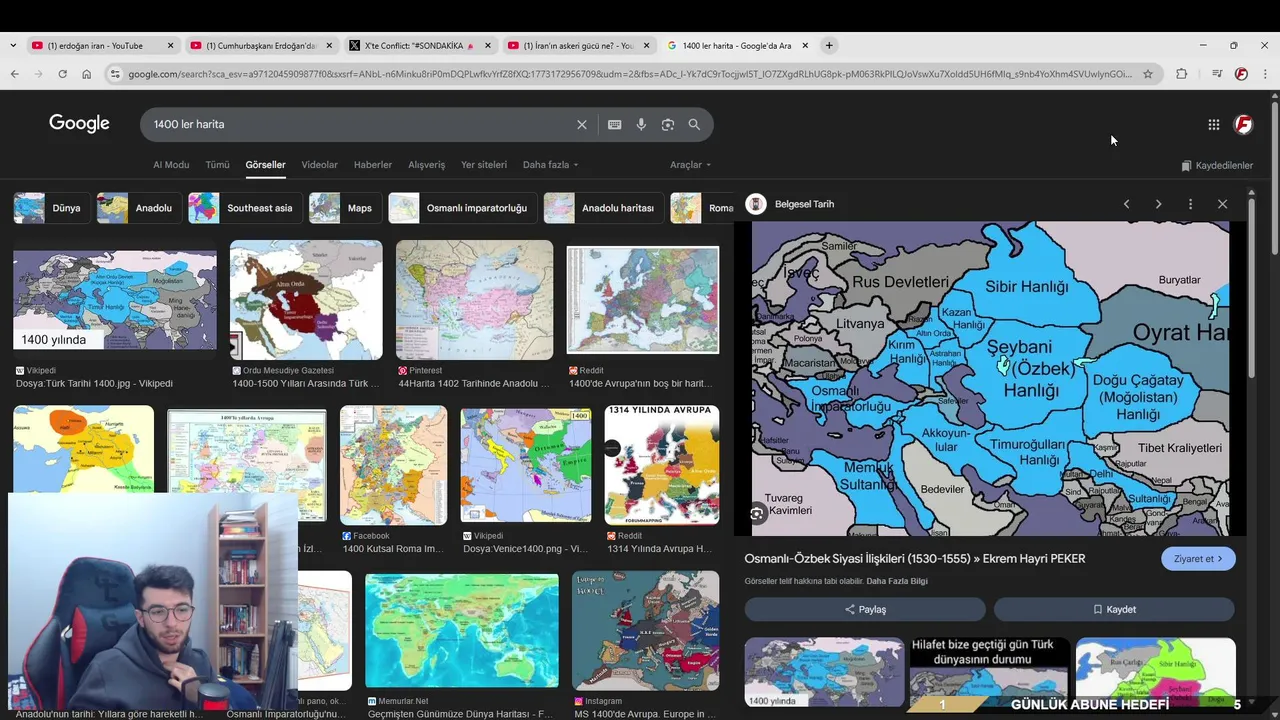Select the Maps filter chip
This screenshot has width=1280, height=720.
tap(344, 208)
